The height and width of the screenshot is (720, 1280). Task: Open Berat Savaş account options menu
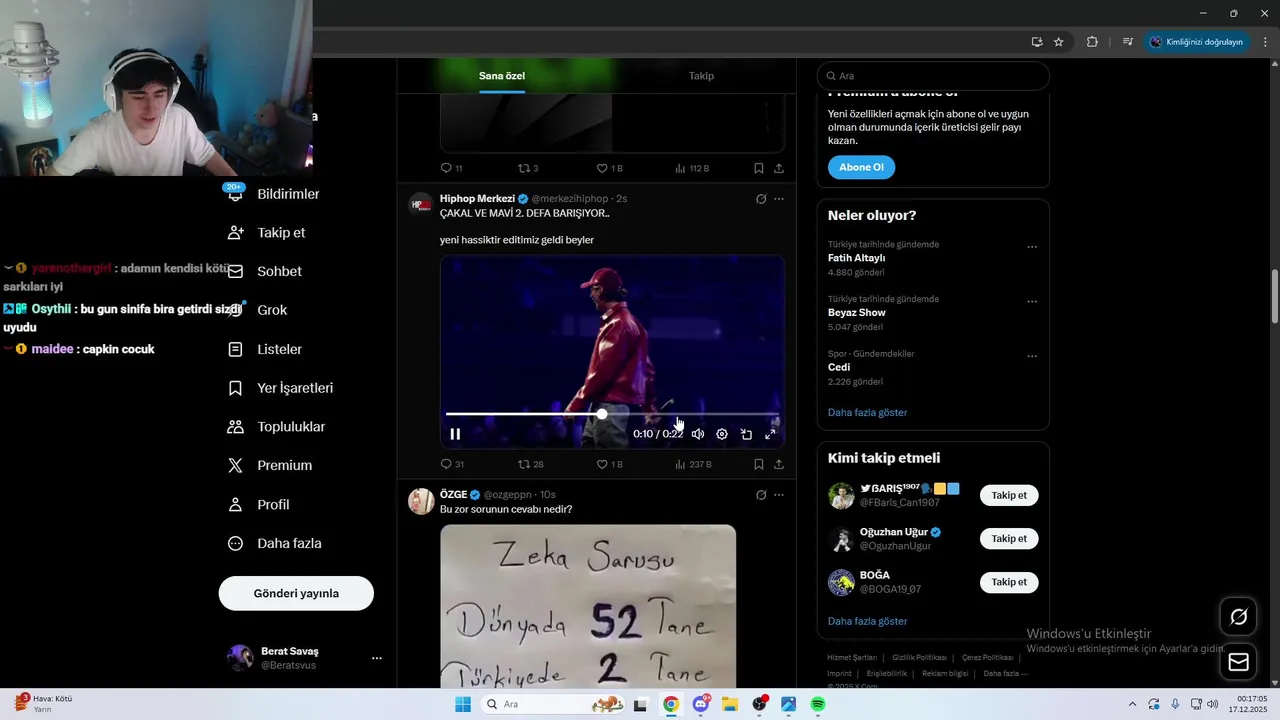pyautogui.click(x=377, y=658)
